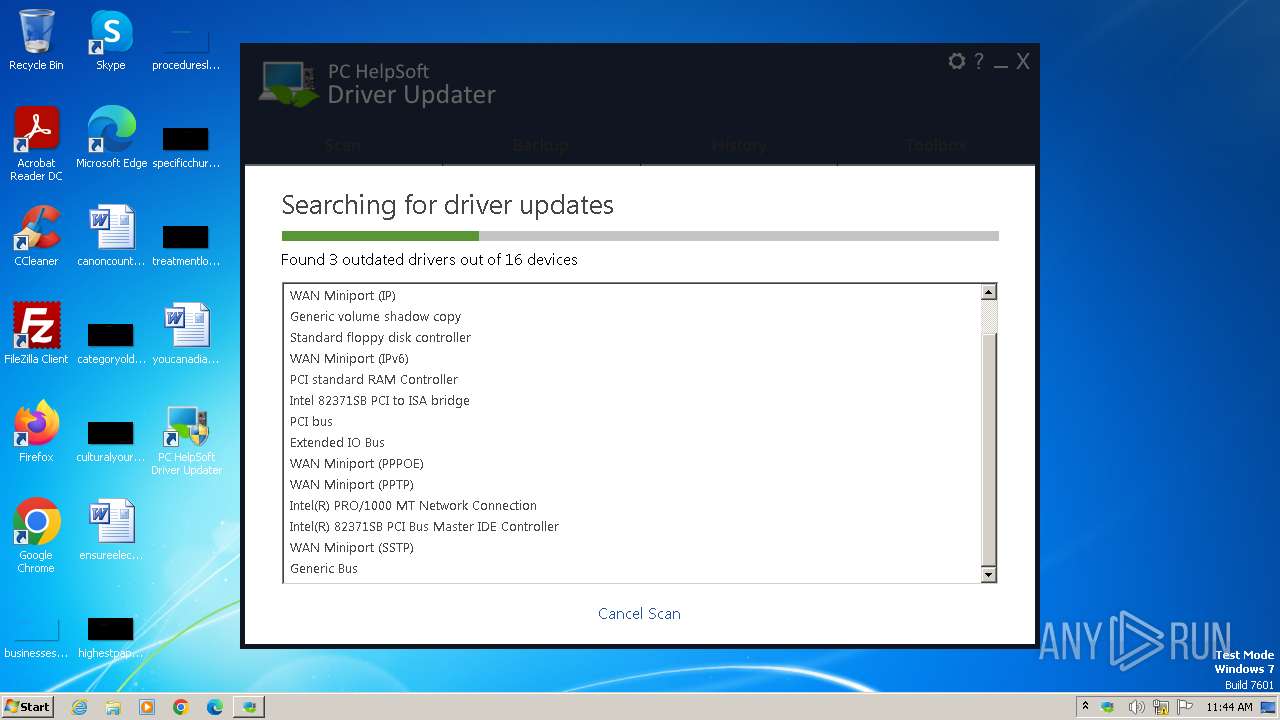1280x720 pixels.
Task: Launch Edge from taskbar
Action: point(215,707)
